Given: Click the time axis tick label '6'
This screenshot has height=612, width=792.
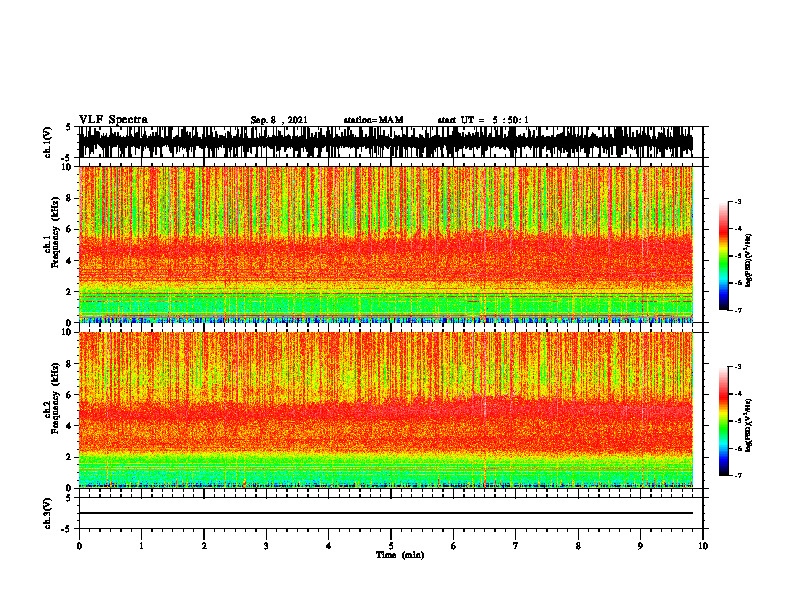Looking at the screenshot, I should pos(454,546).
